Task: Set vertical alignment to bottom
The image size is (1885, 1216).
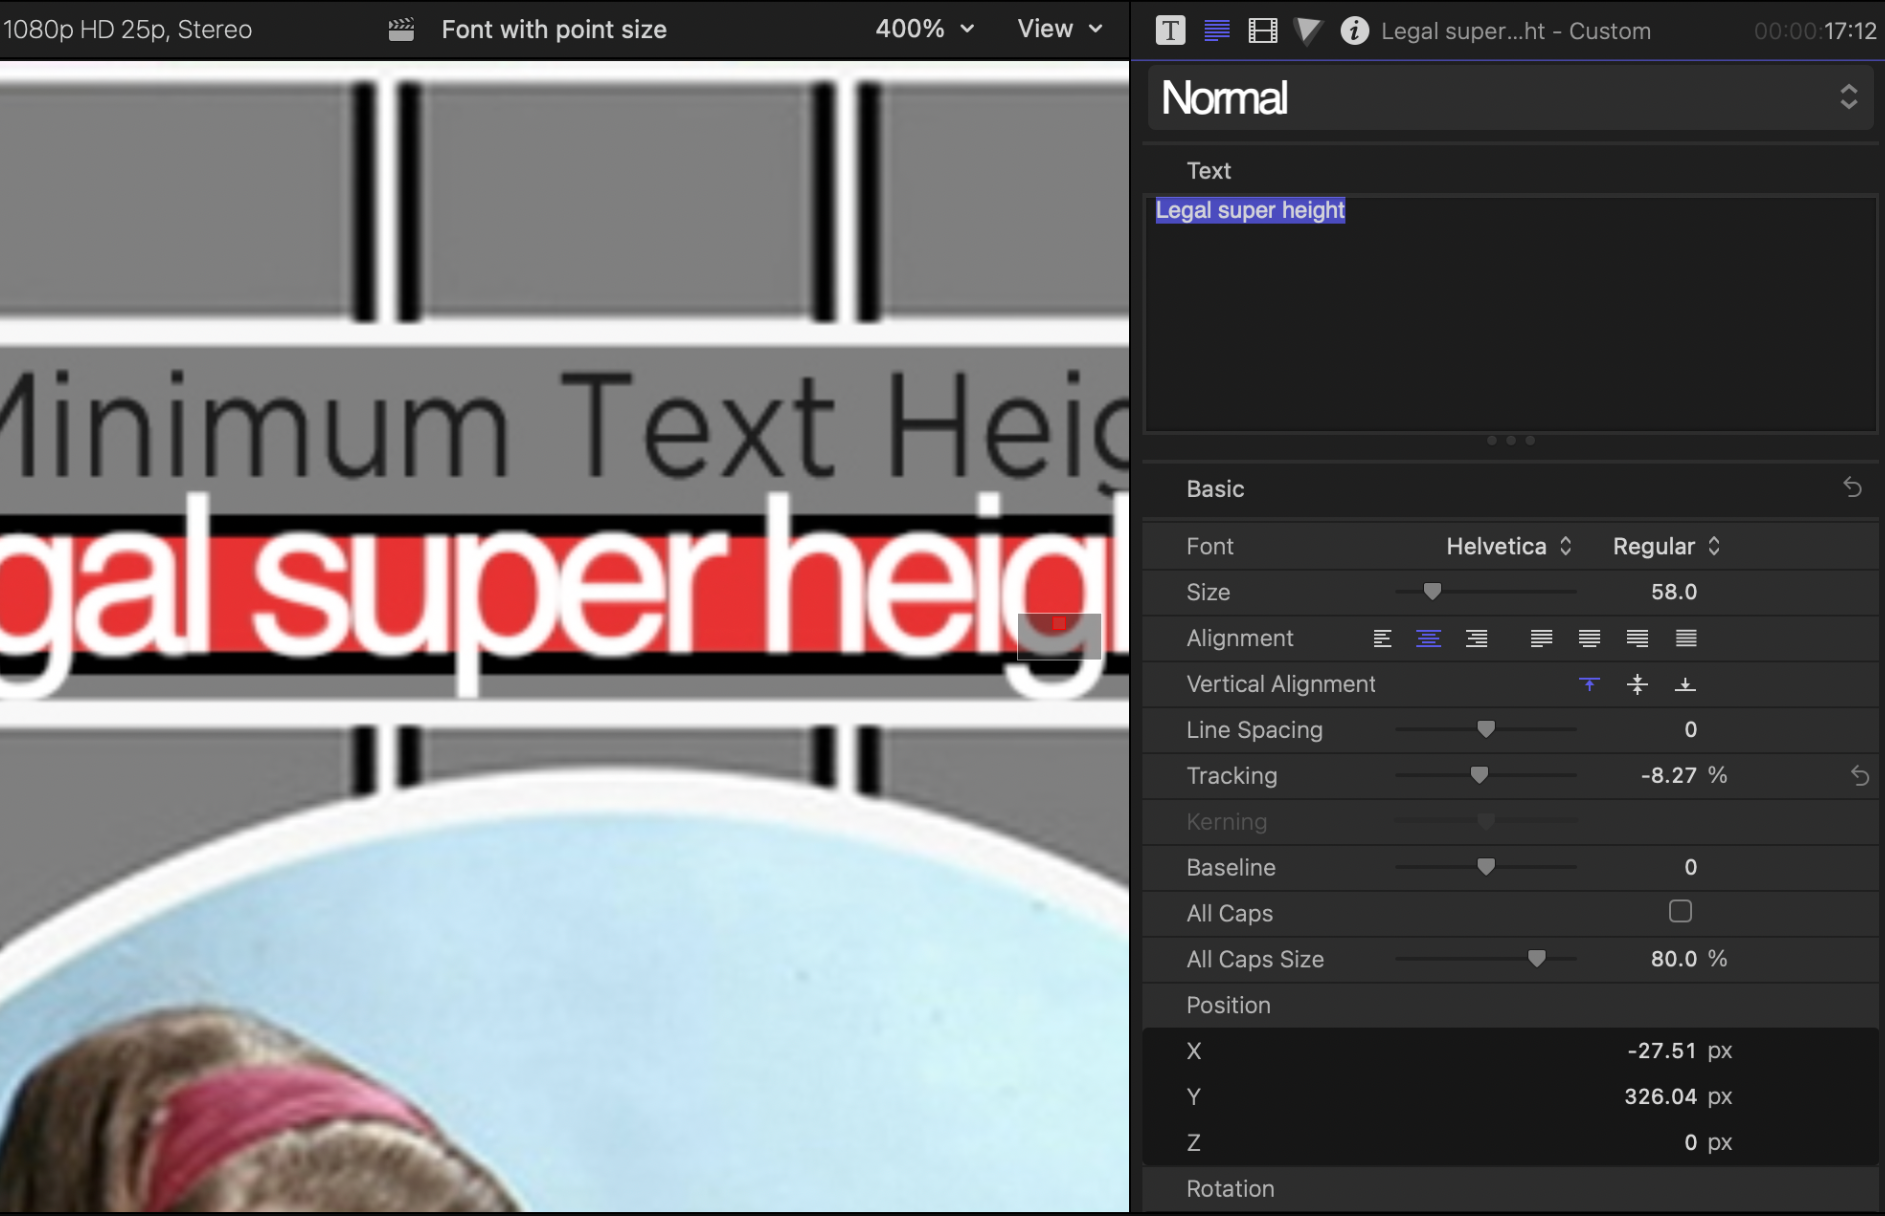Action: tap(1685, 684)
